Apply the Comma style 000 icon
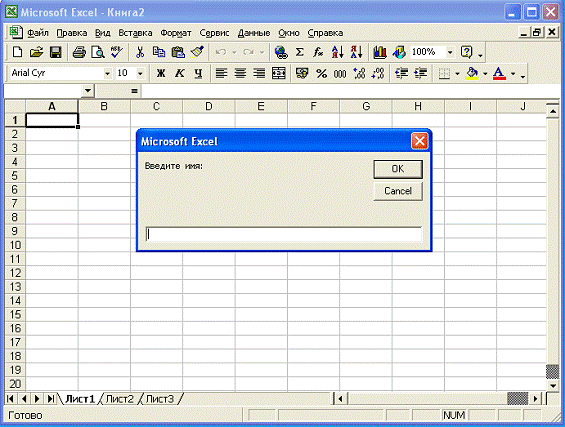The height and width of the screenshot is (427, 565). tap(340, 74)
